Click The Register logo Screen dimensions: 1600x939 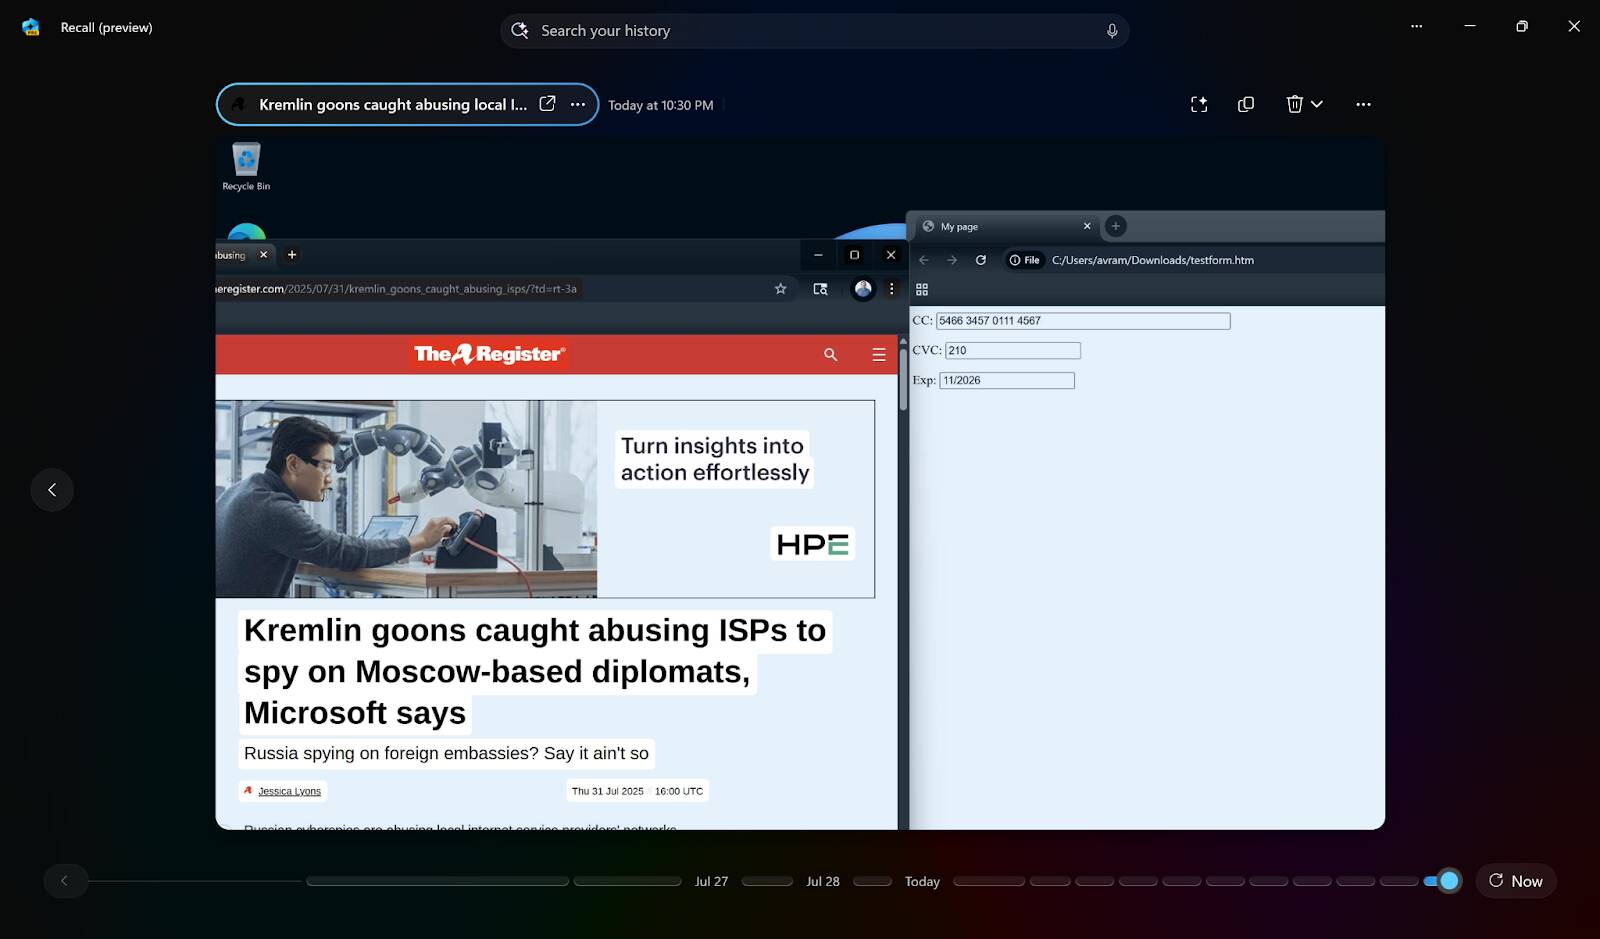tap(489, 354)
